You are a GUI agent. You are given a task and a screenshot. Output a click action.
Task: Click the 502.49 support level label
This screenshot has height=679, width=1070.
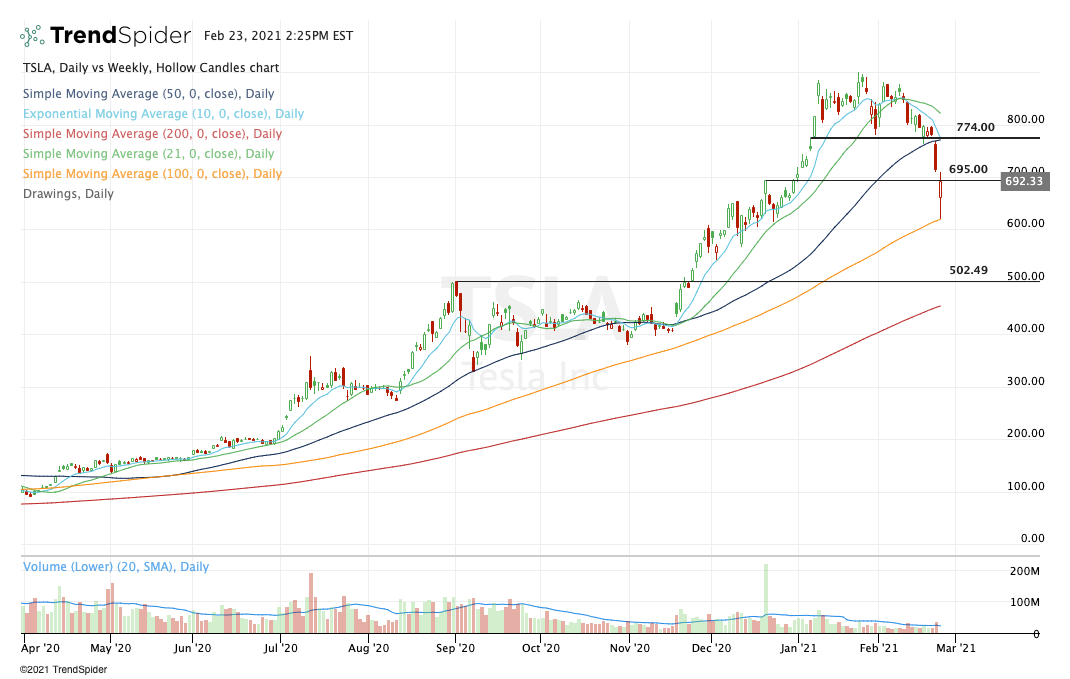(x=968, y=270)
